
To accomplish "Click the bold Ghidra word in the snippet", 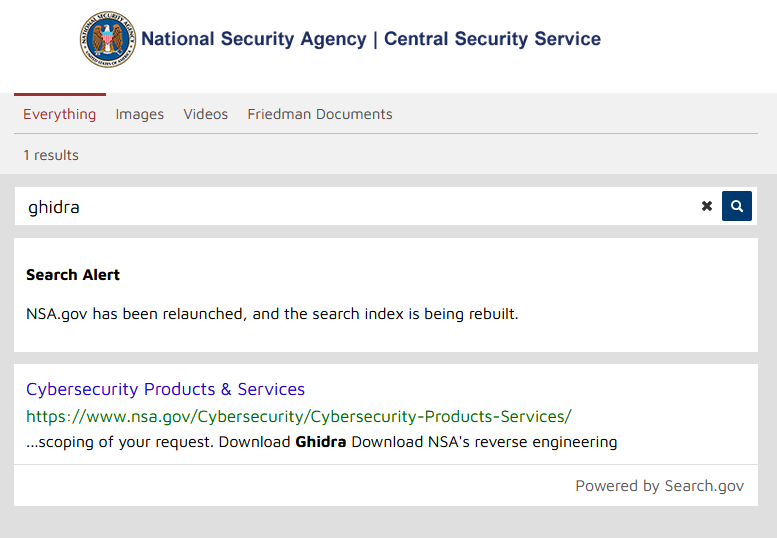I will click(321, 442).
